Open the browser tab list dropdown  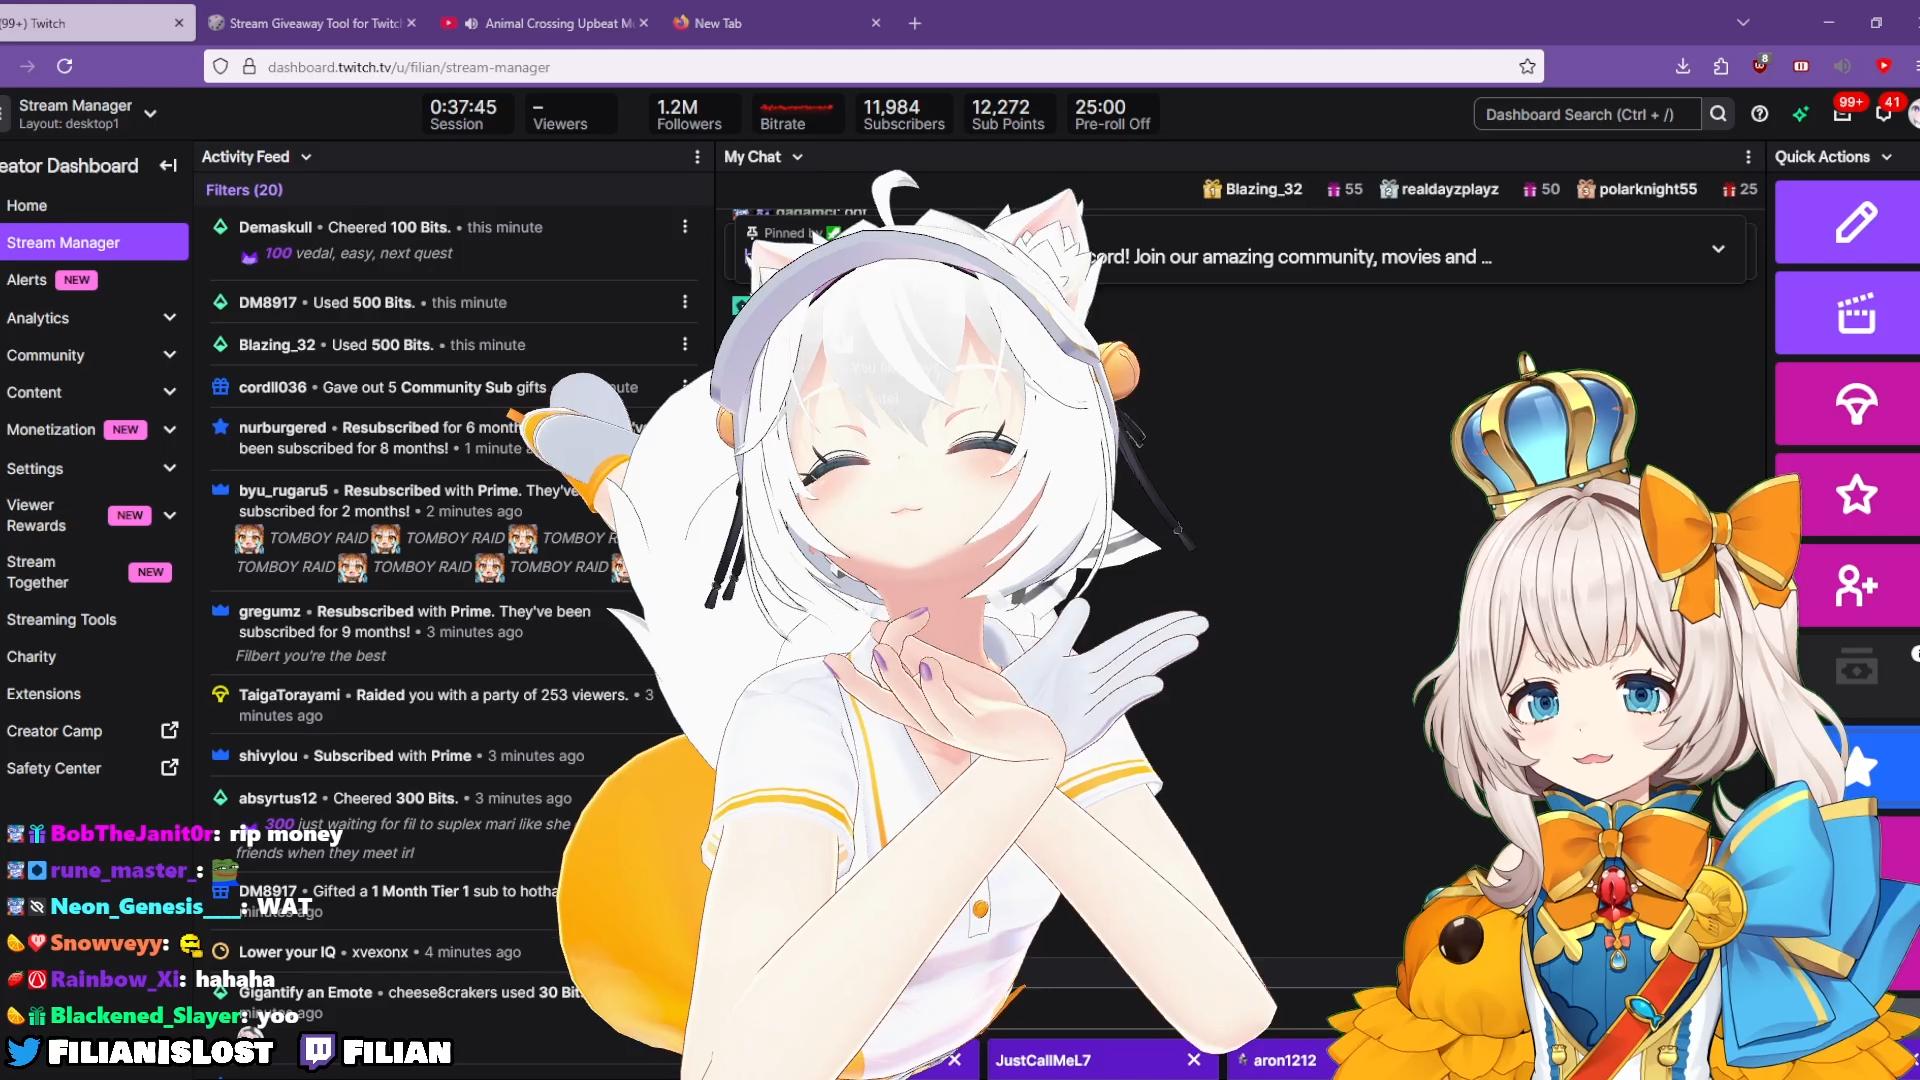point(1743,23)
